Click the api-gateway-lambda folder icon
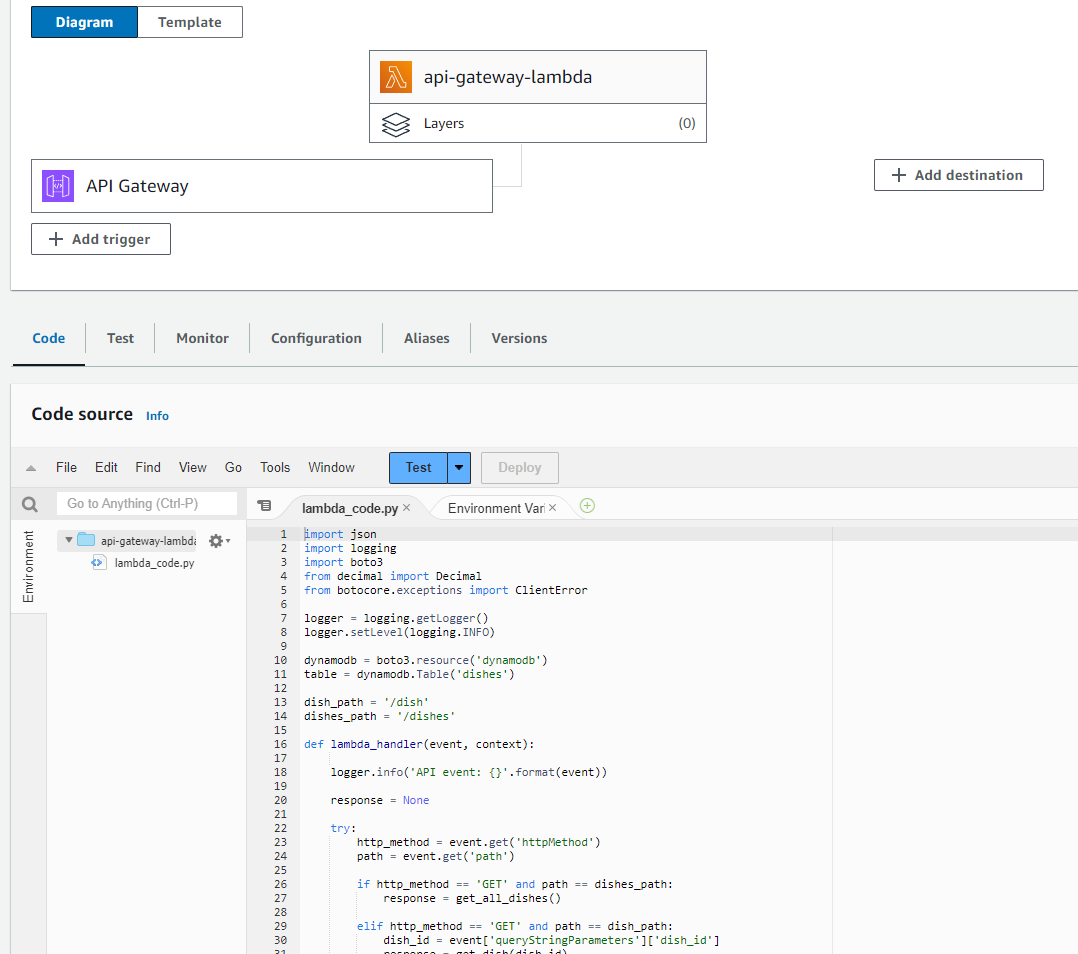1078x954 pixels. (86, 540)
